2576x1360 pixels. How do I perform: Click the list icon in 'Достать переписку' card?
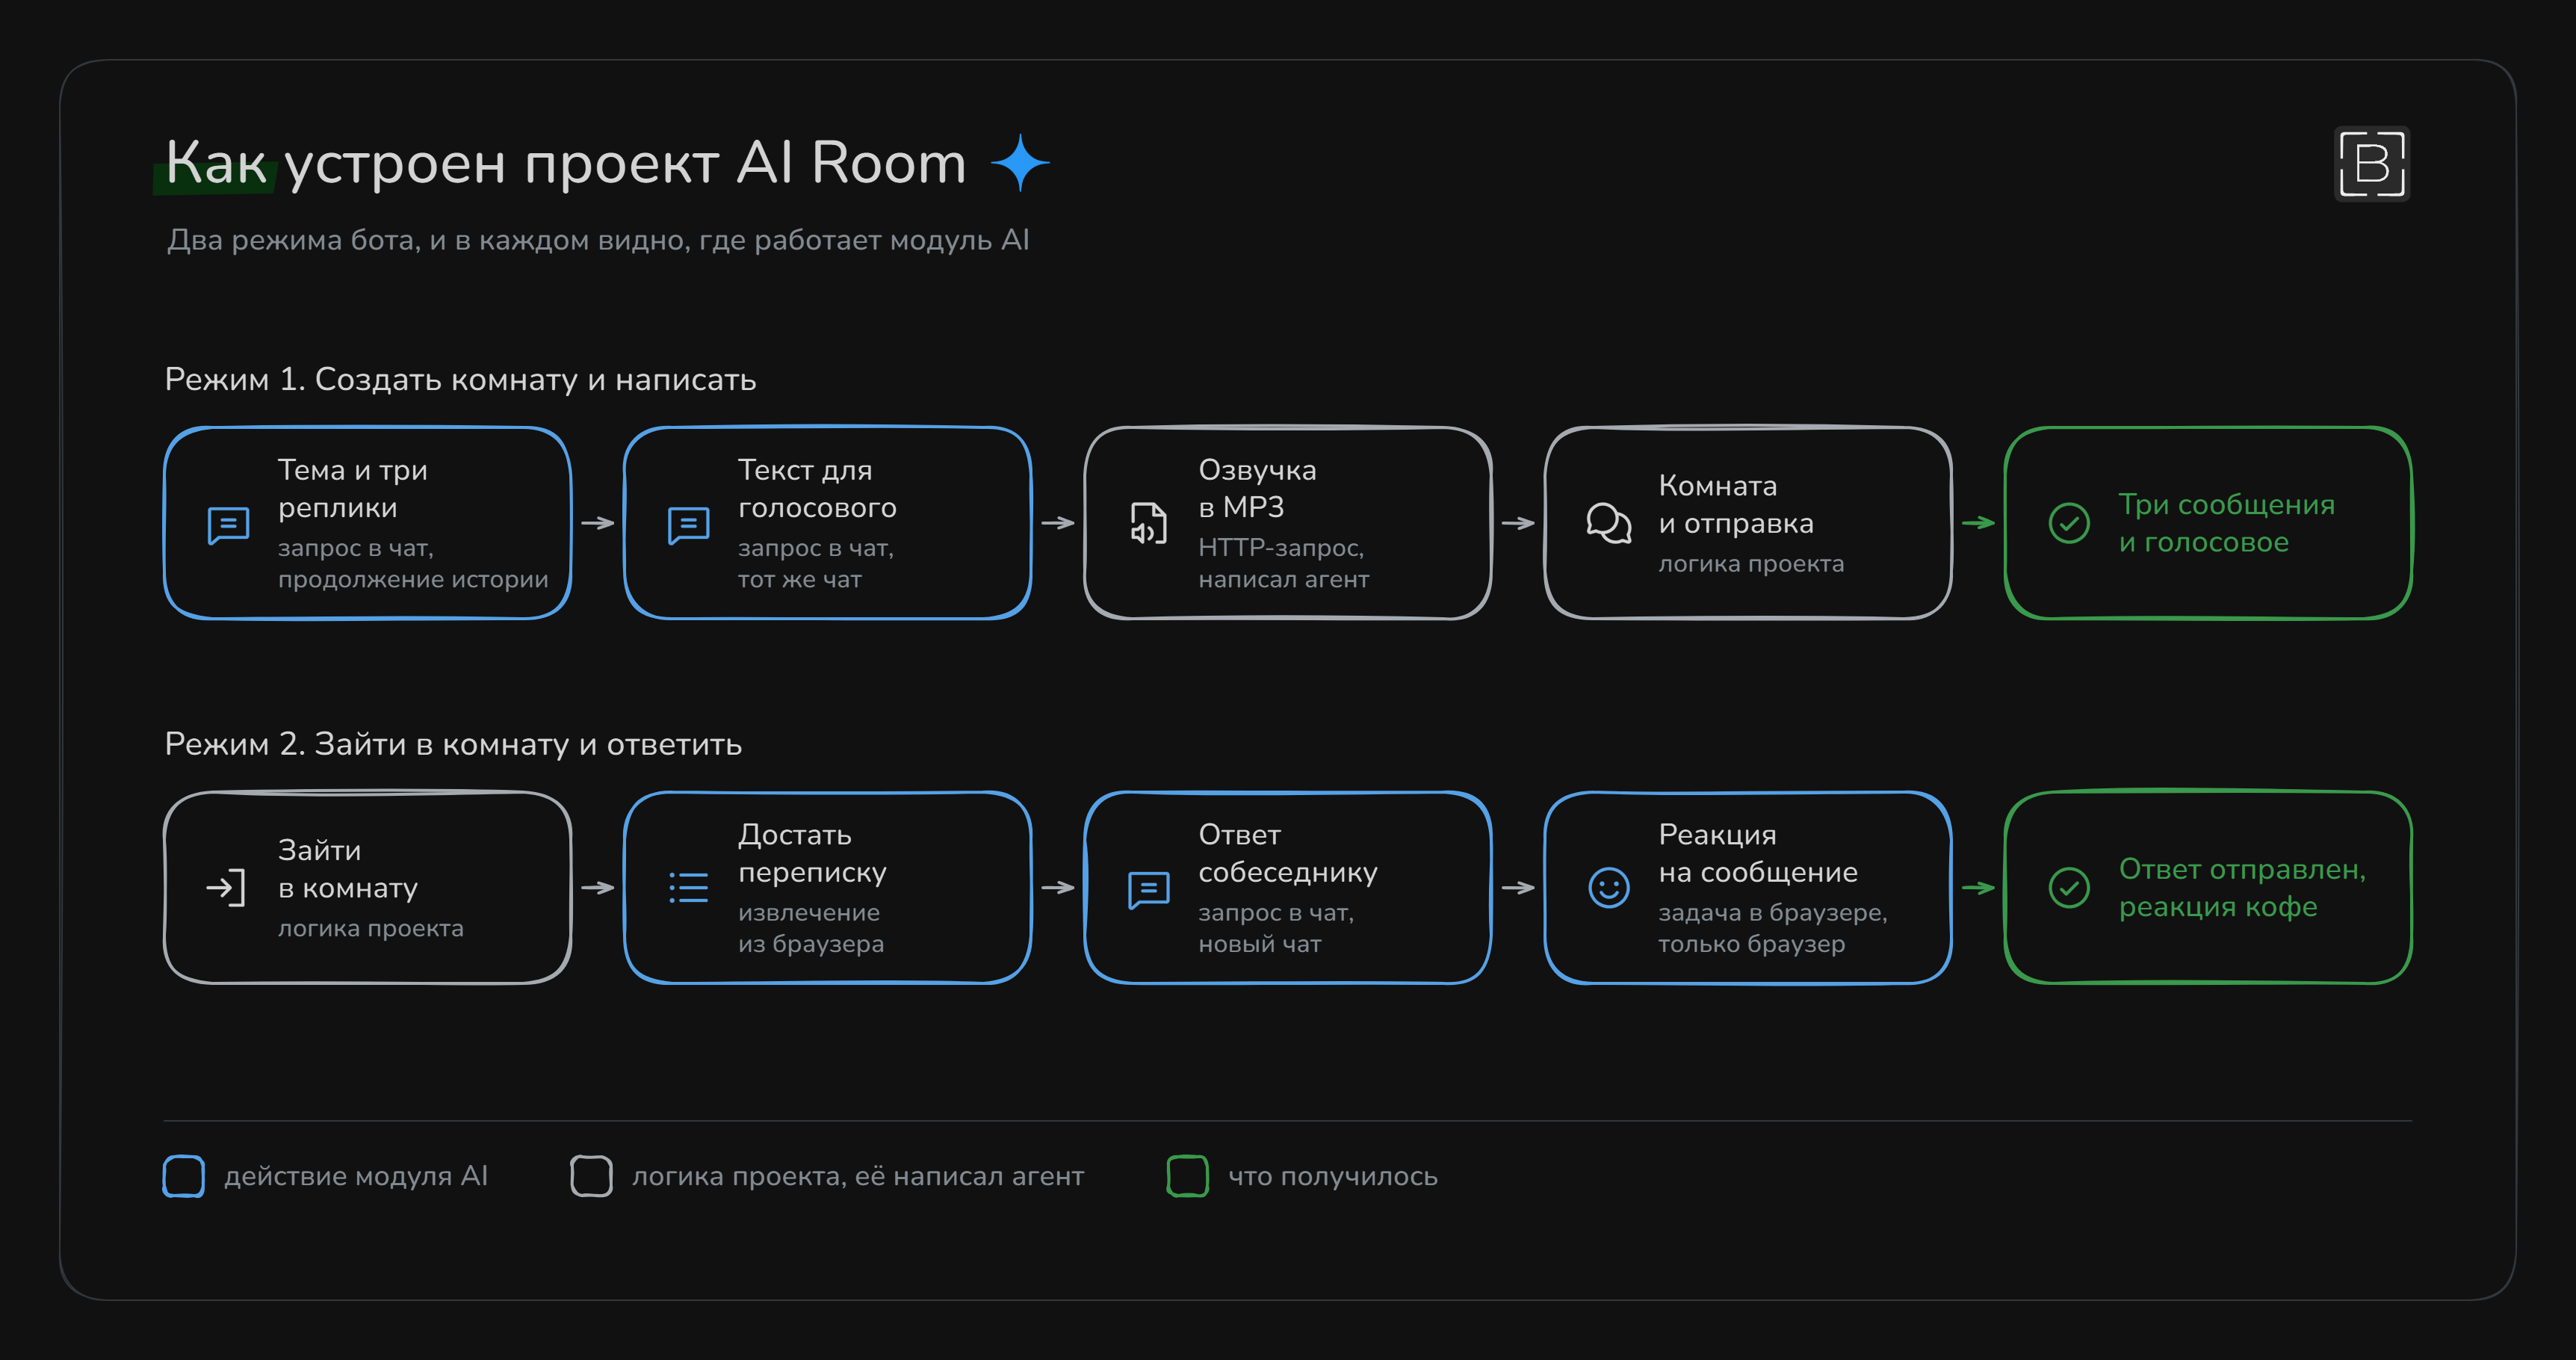[x=688, y=888]
